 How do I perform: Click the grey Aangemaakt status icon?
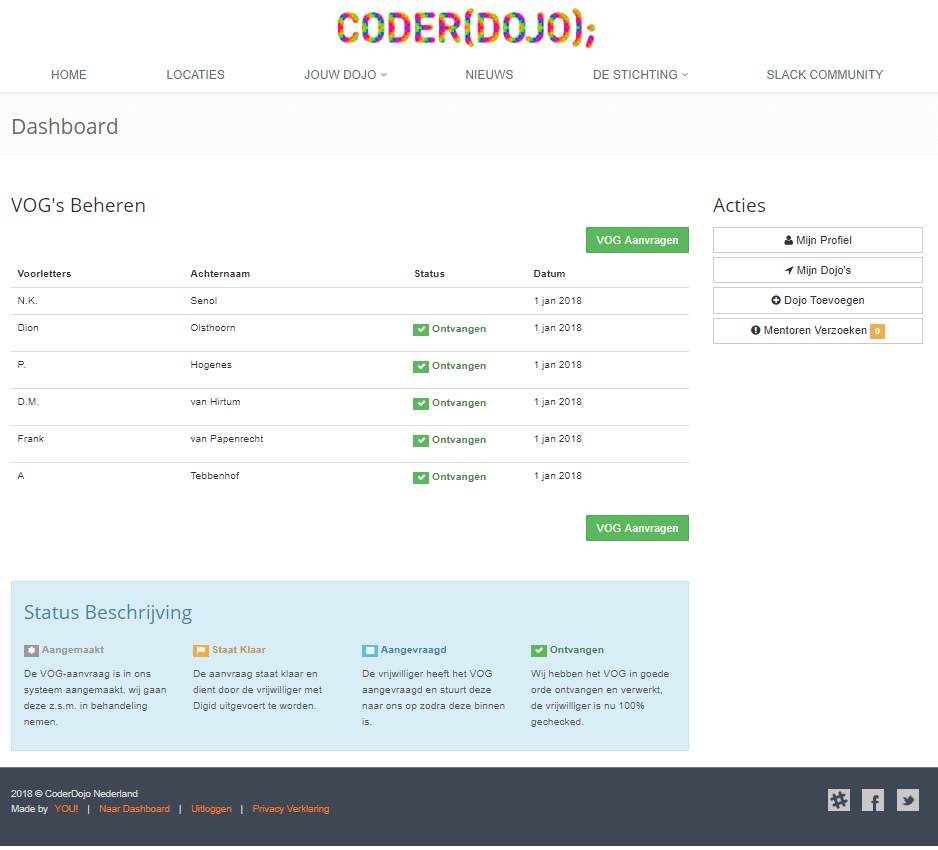[x=31, y=651]
